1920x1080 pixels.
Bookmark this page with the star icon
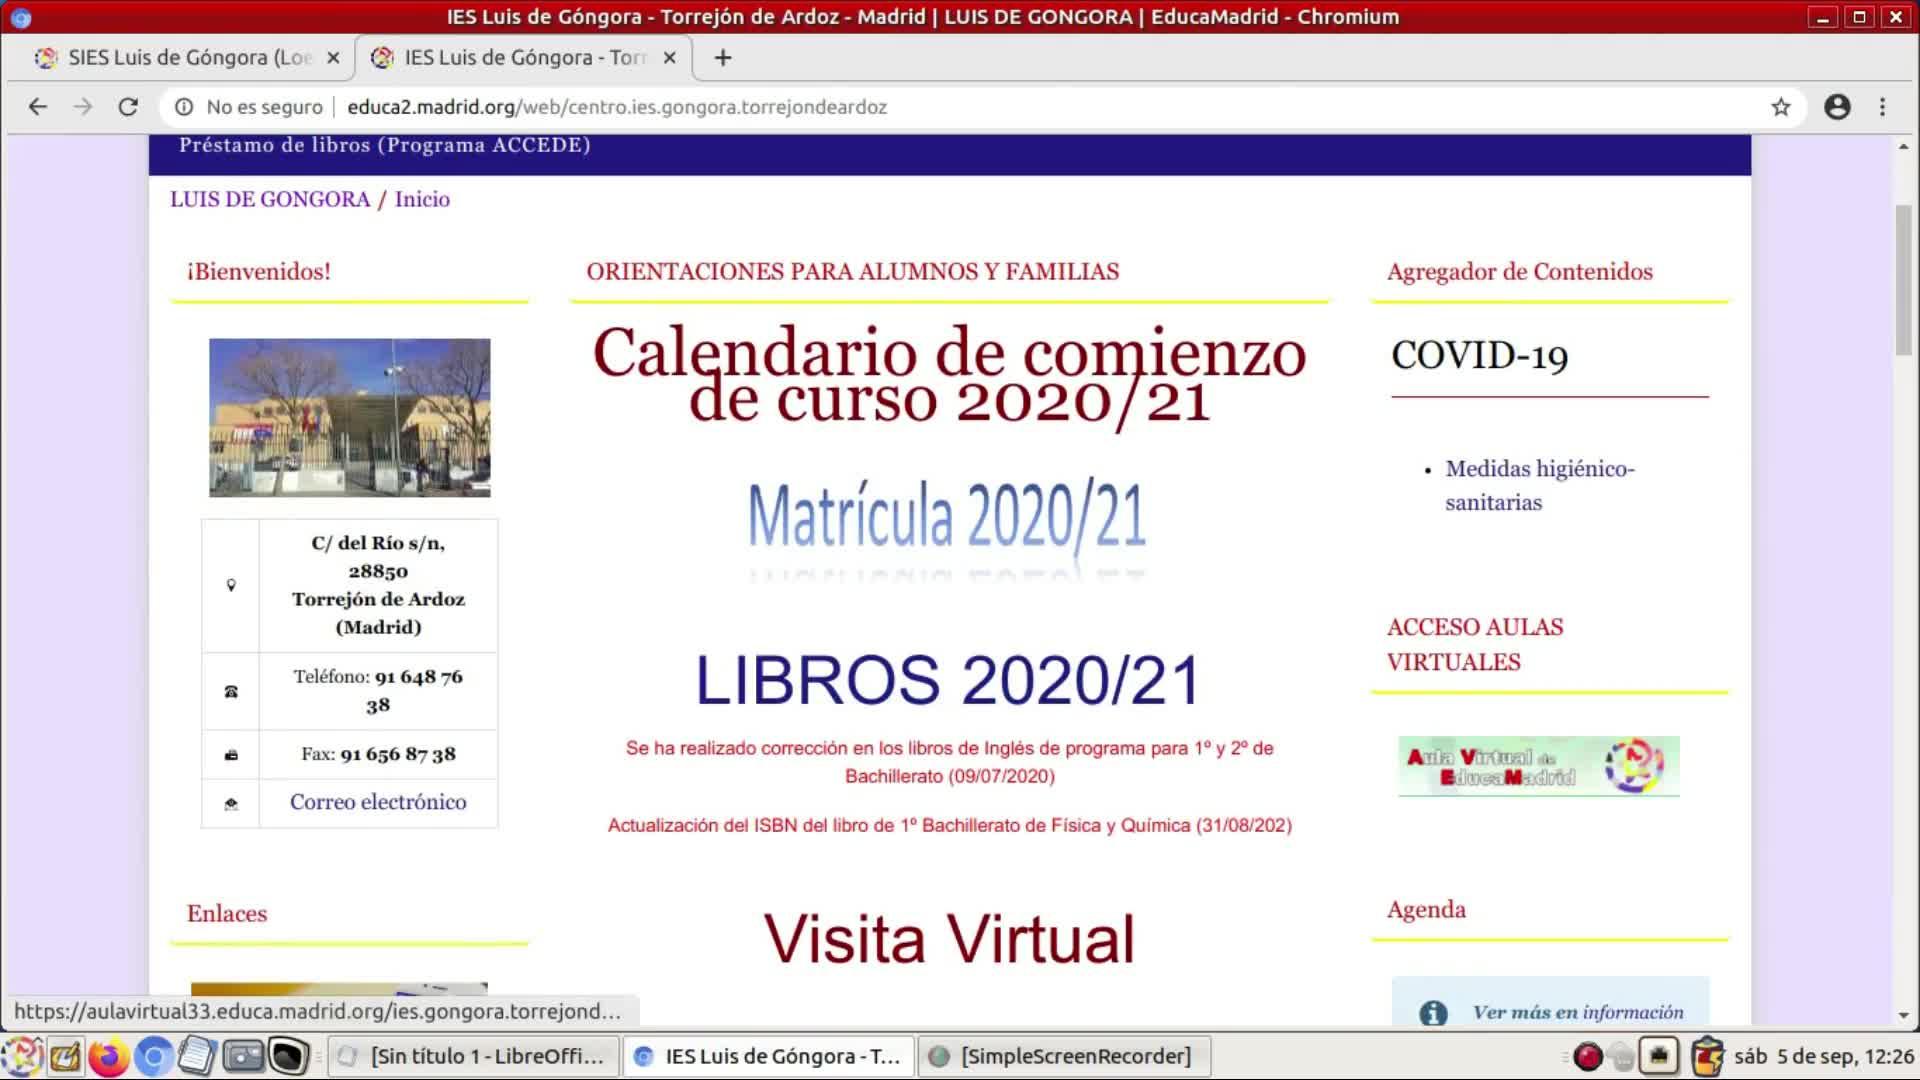click(x=1780, y=107)
